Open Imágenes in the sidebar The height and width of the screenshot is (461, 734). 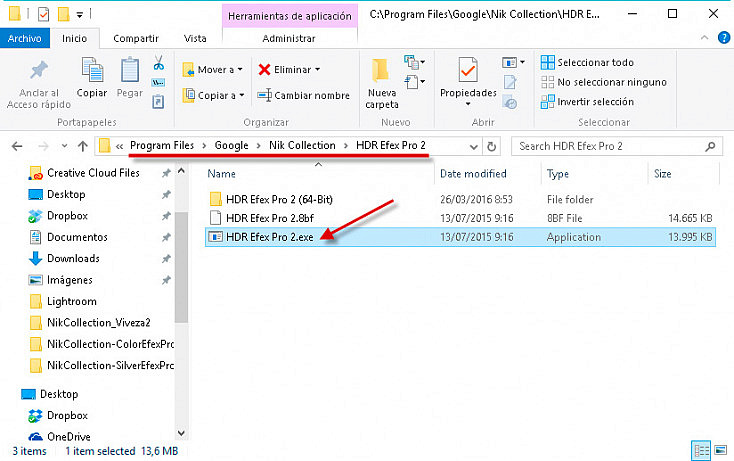(x=70, y=280)
